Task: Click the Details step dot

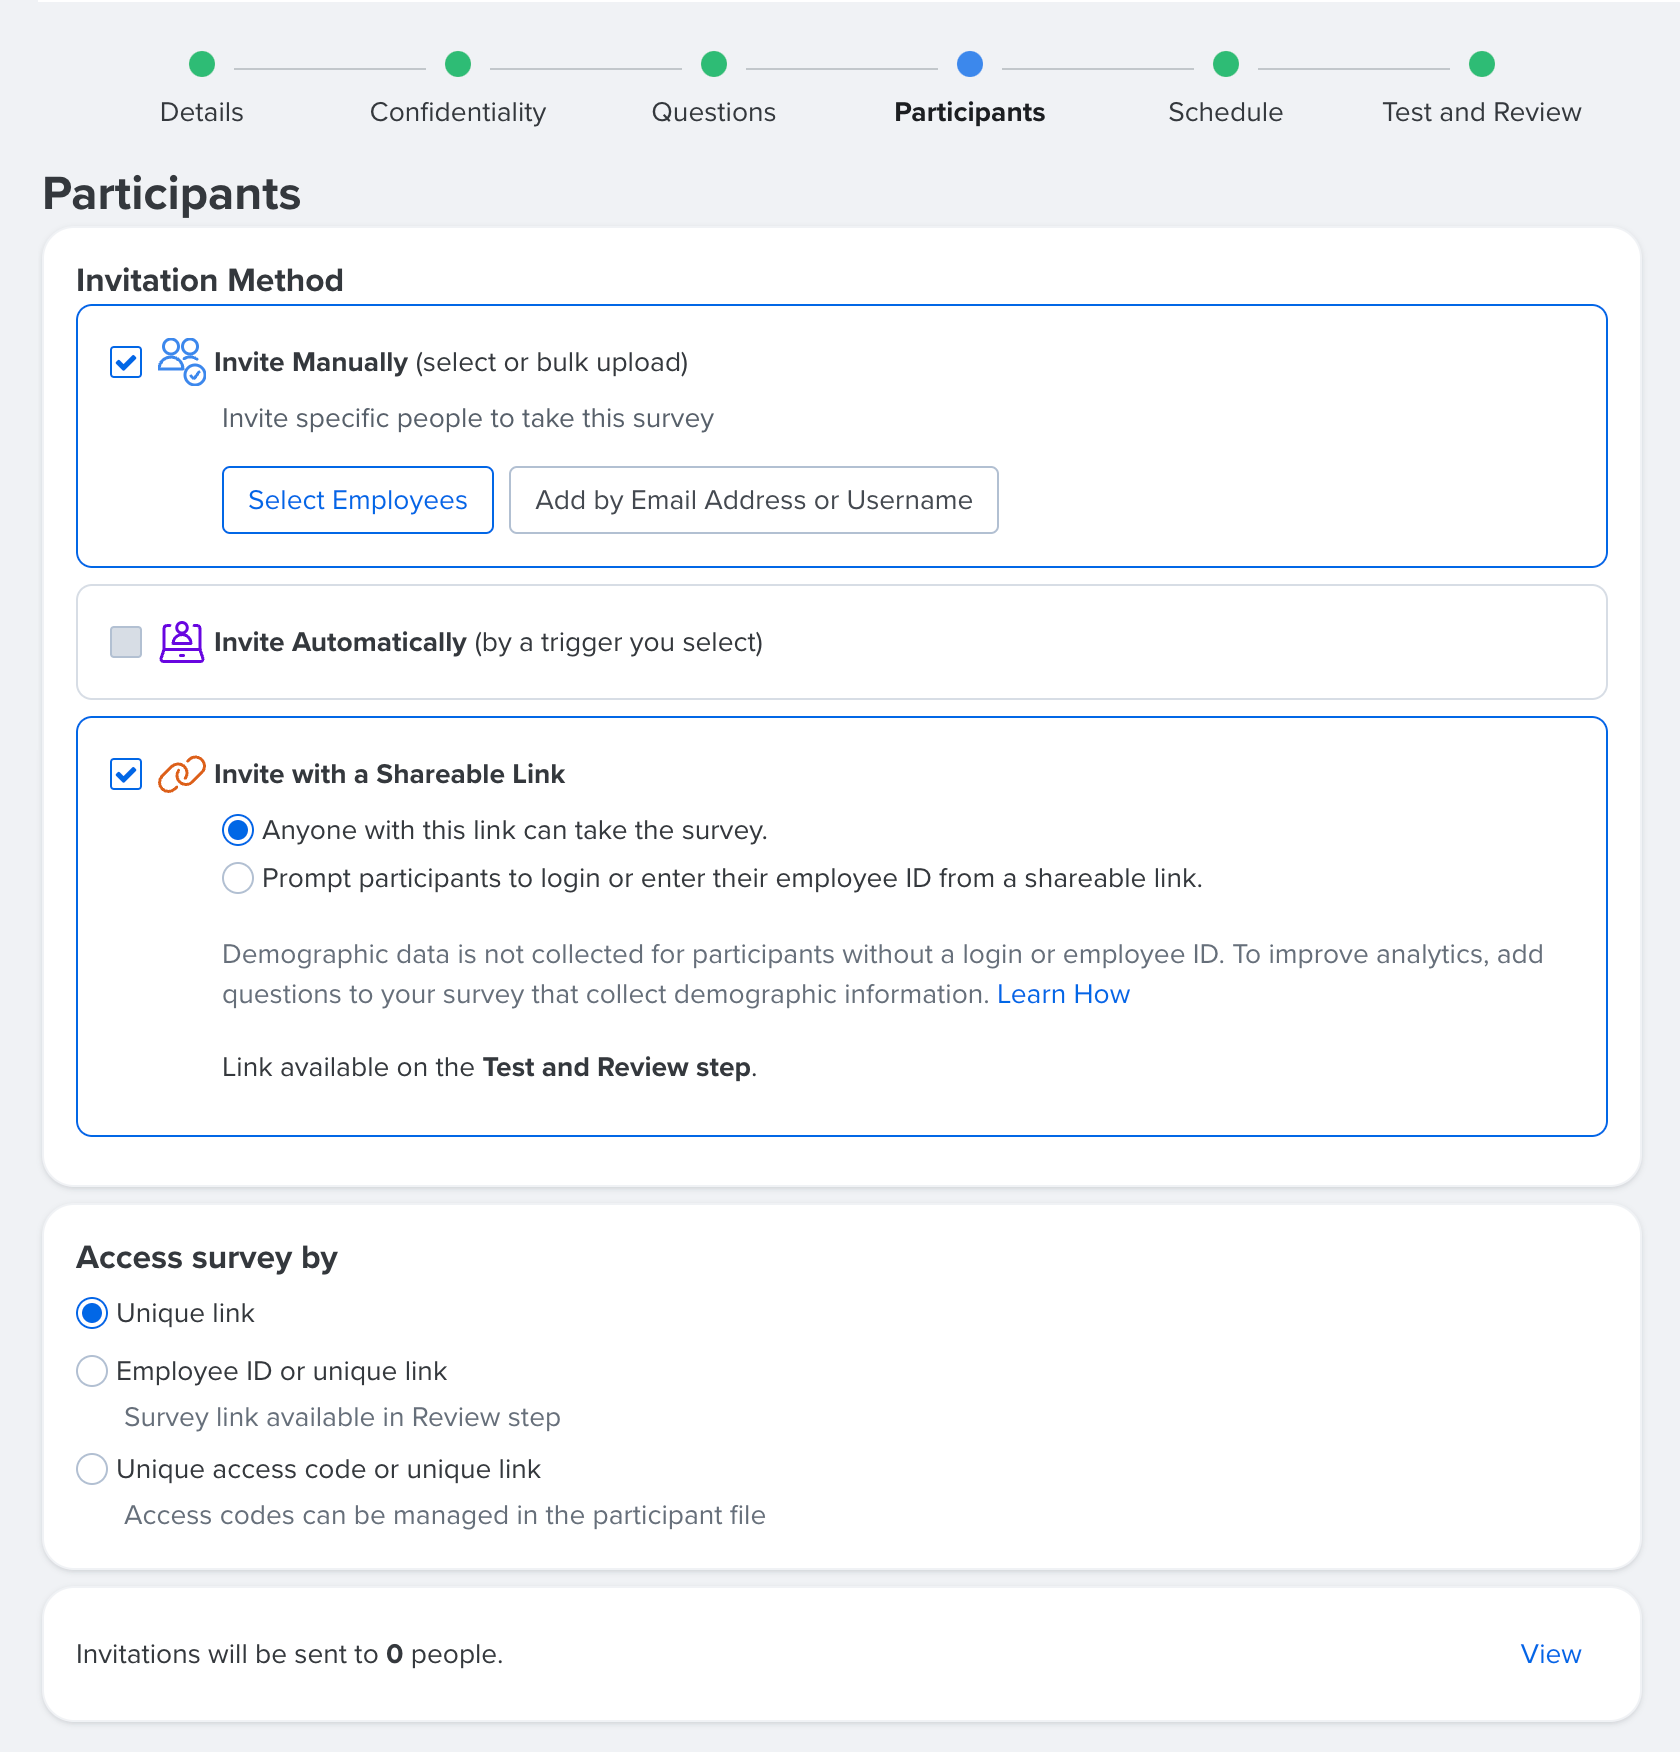Action: coord(202,64)
